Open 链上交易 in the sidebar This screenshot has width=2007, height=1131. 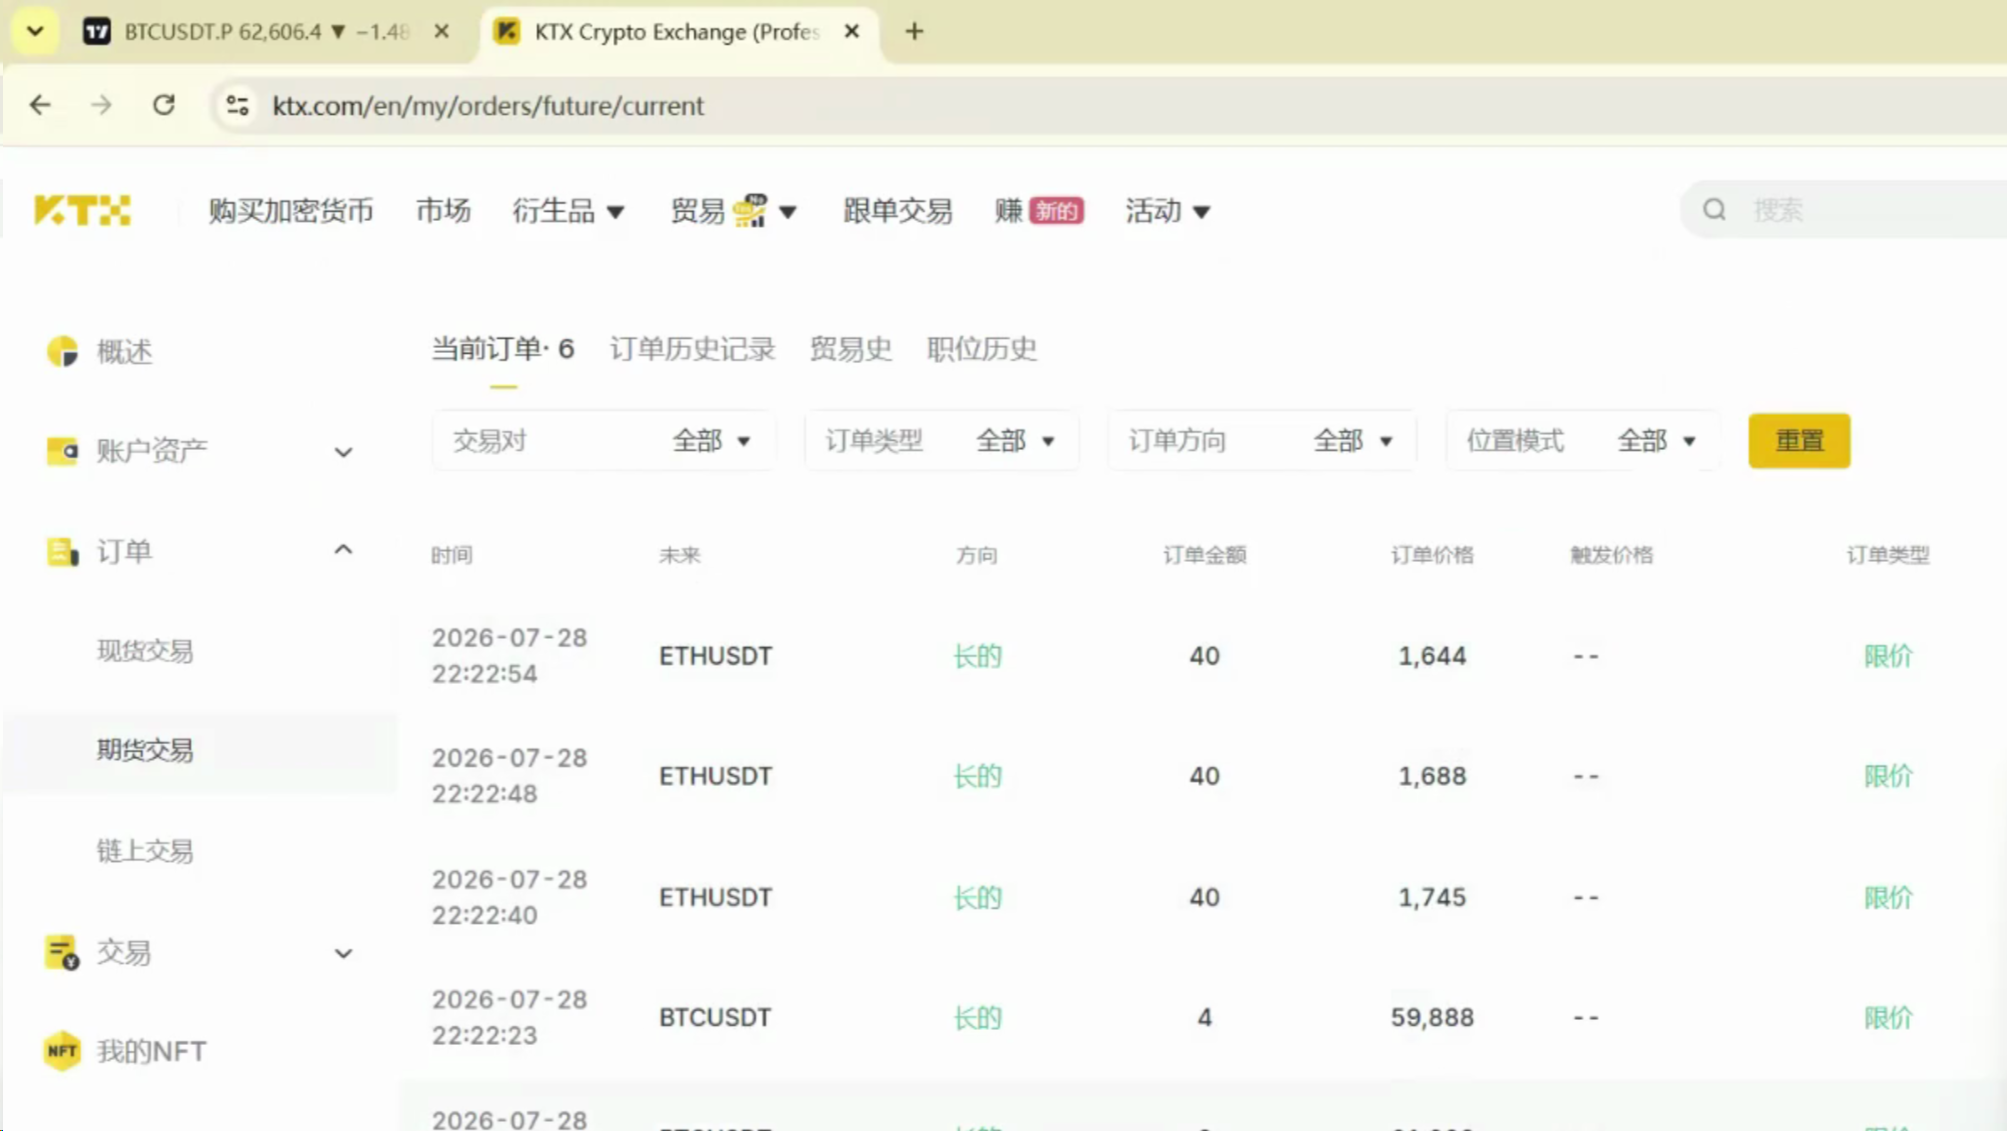click(x=145, y=851)
